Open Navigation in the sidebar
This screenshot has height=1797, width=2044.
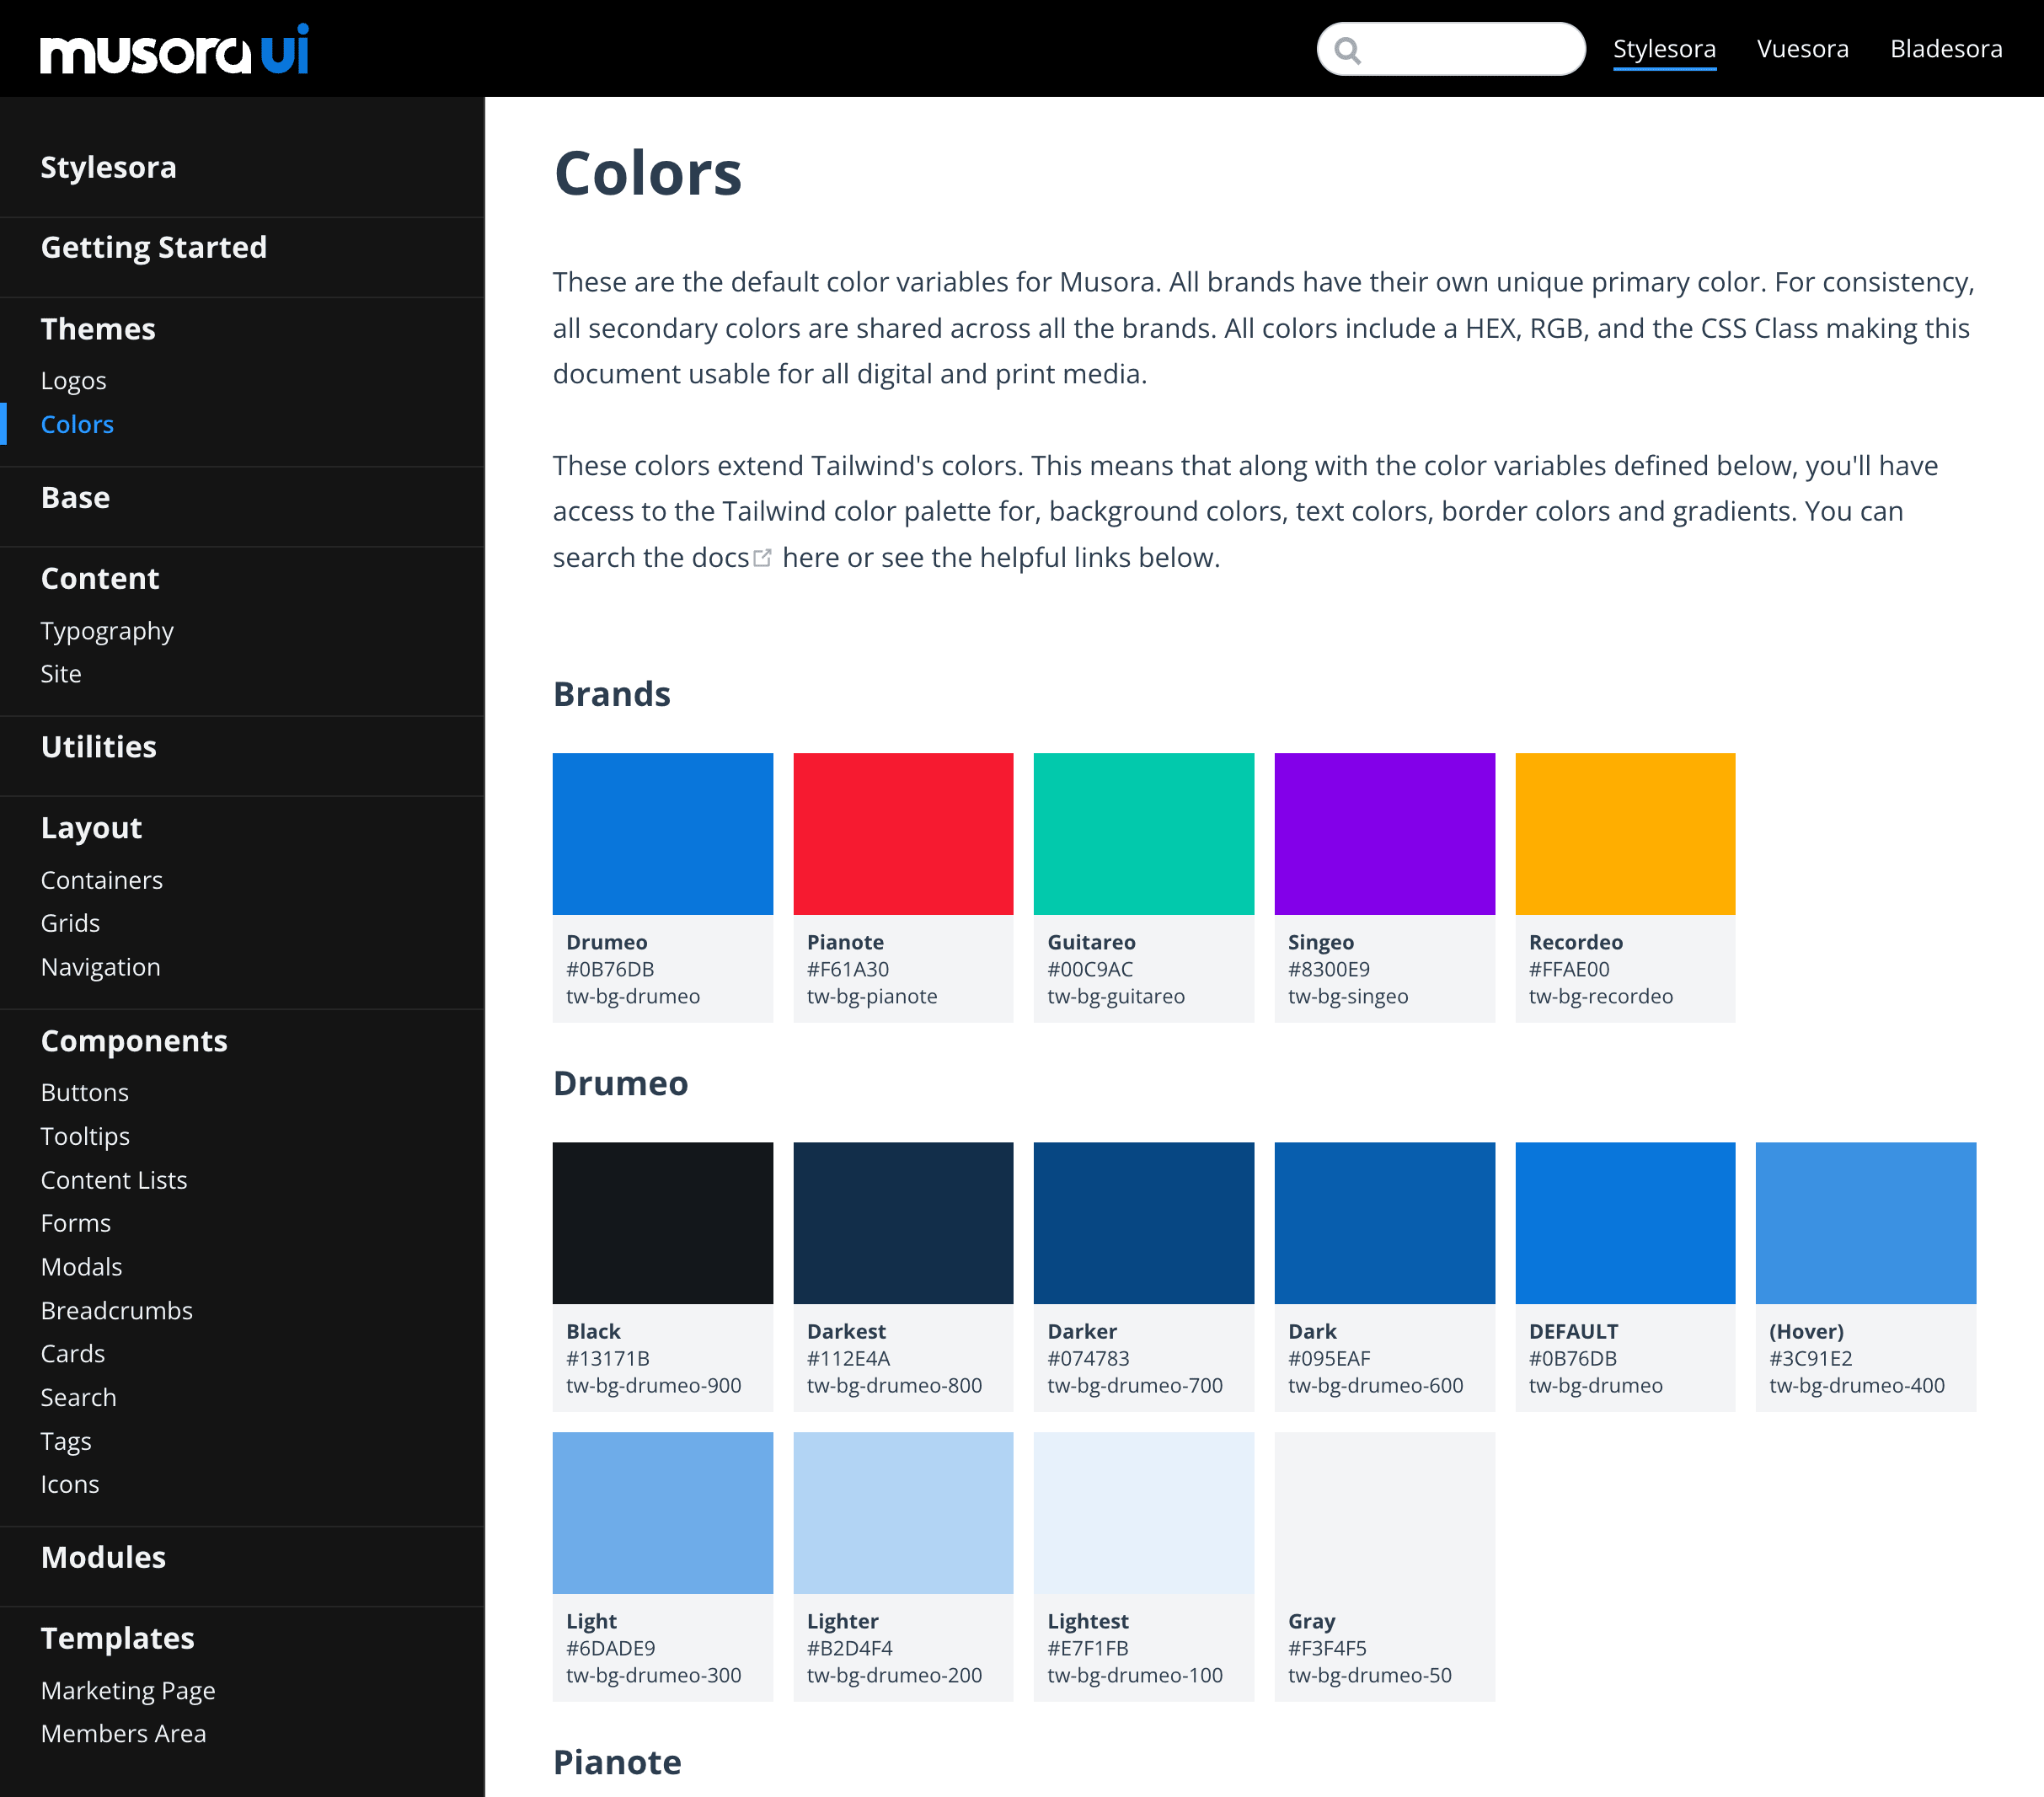[100, 967]
